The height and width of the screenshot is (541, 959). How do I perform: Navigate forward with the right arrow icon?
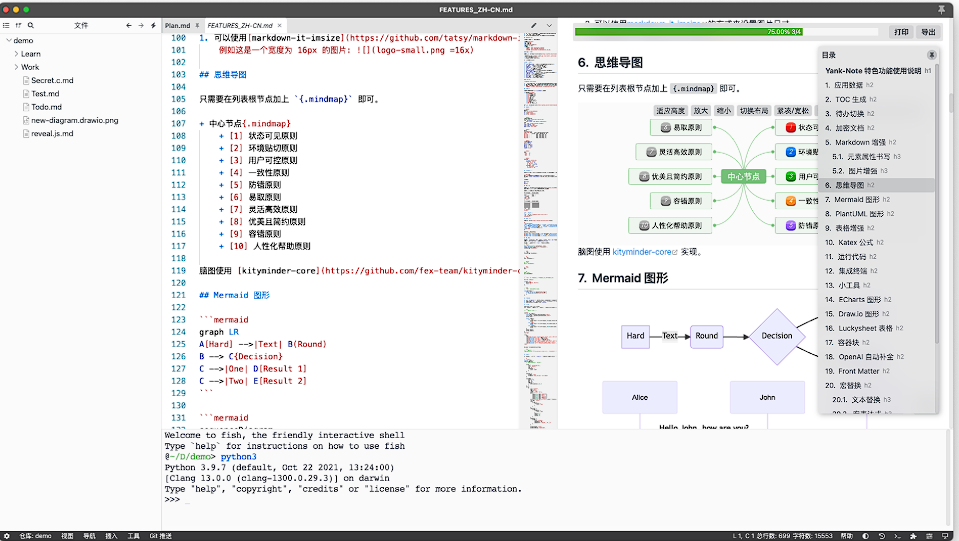[x=141, y=26]
